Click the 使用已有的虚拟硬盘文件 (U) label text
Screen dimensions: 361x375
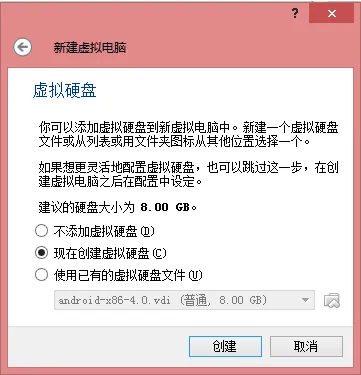click(x=128, y=276)
